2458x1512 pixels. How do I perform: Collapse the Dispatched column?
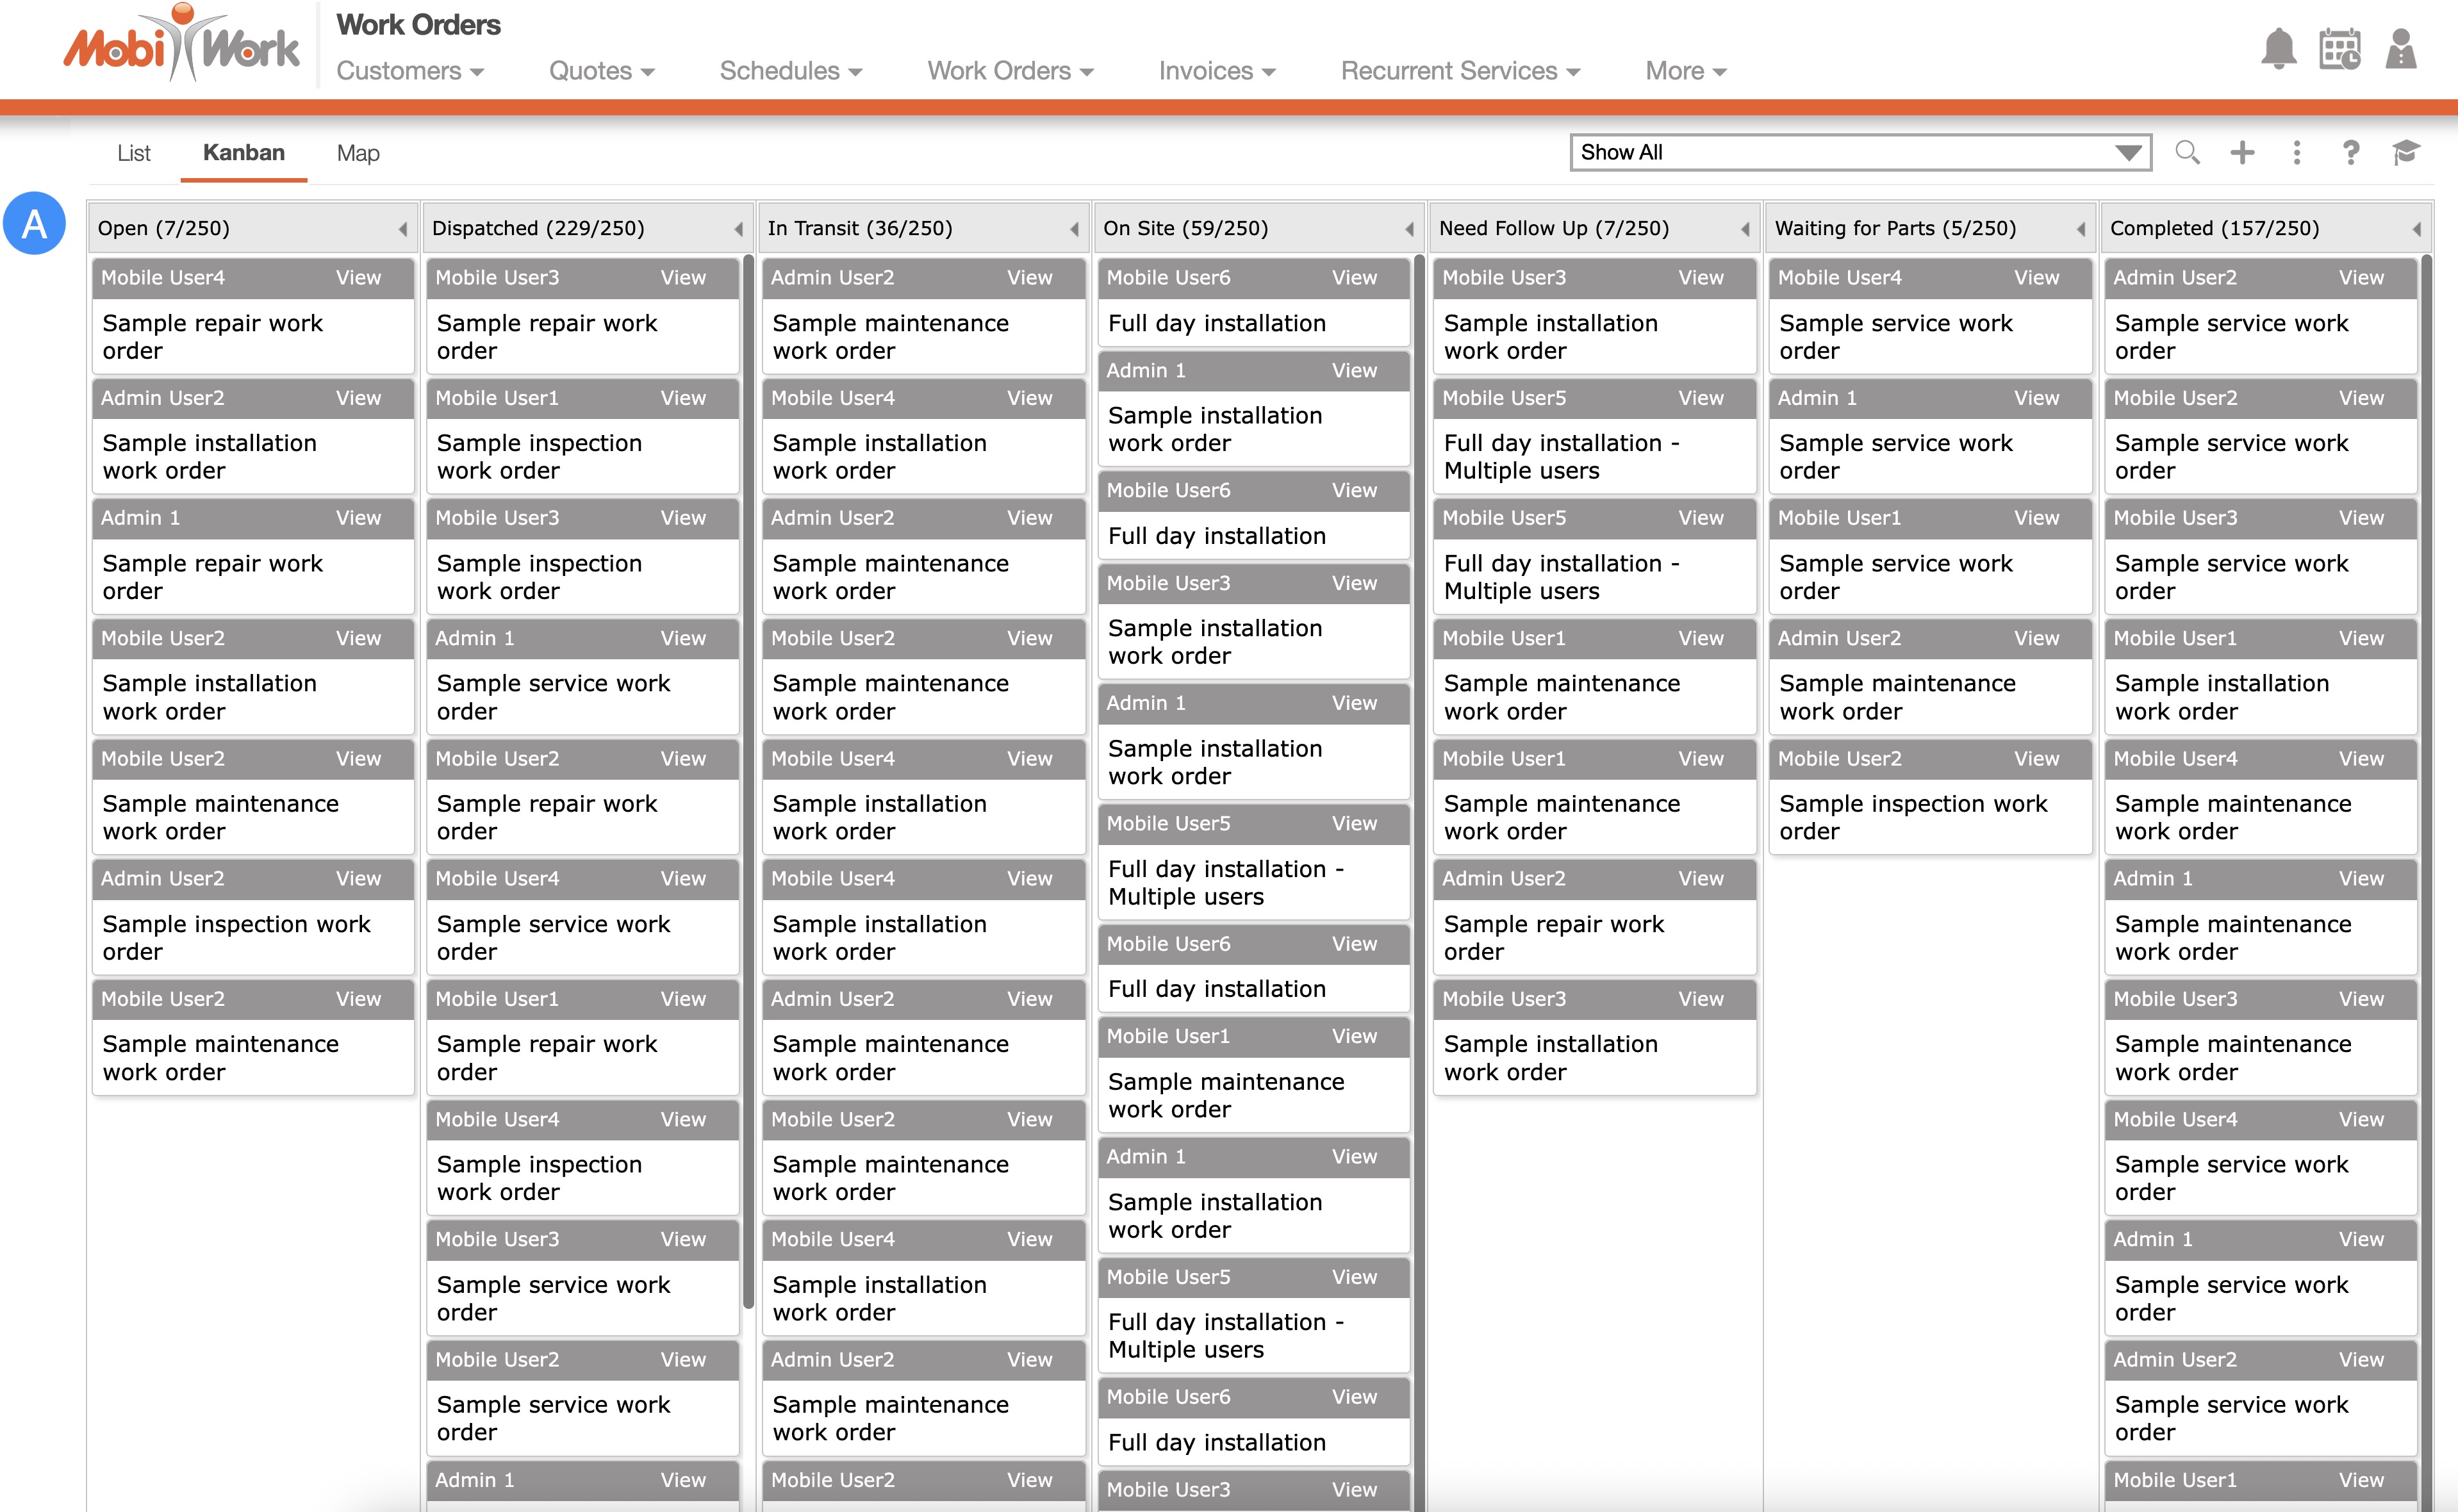[x=738, y=229]
